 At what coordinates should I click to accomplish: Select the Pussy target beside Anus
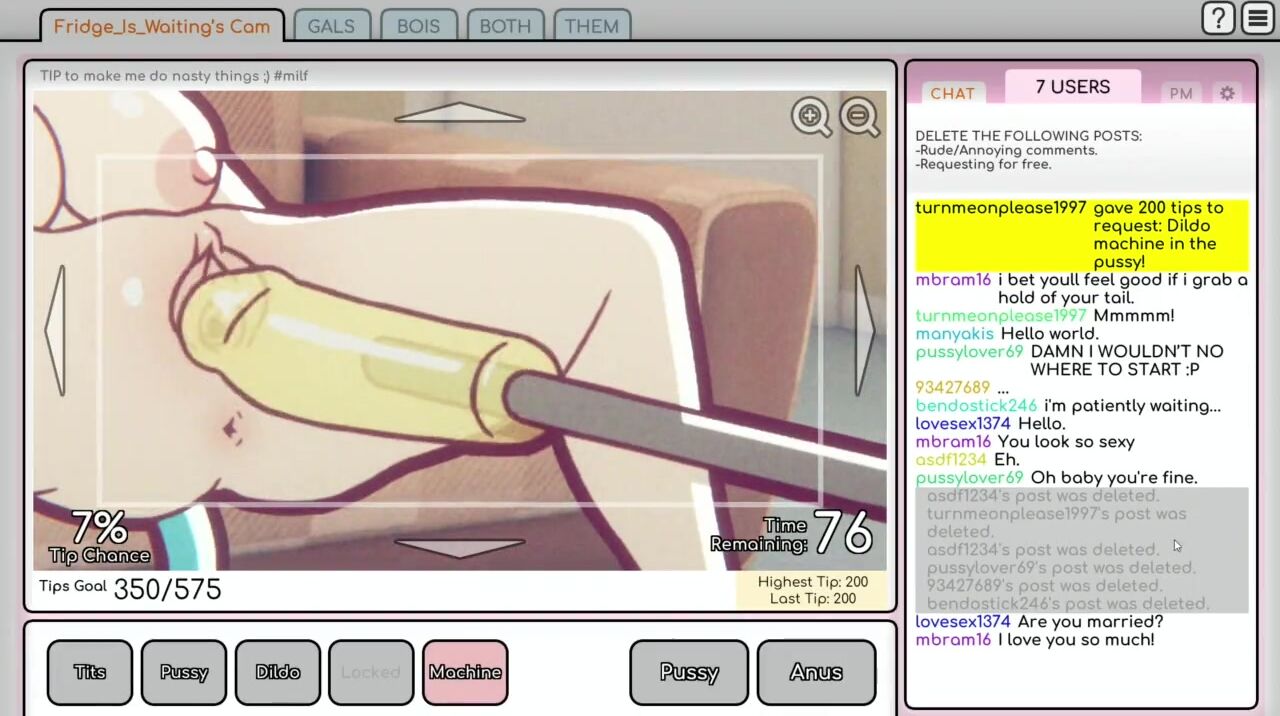[x=689, y=672]
